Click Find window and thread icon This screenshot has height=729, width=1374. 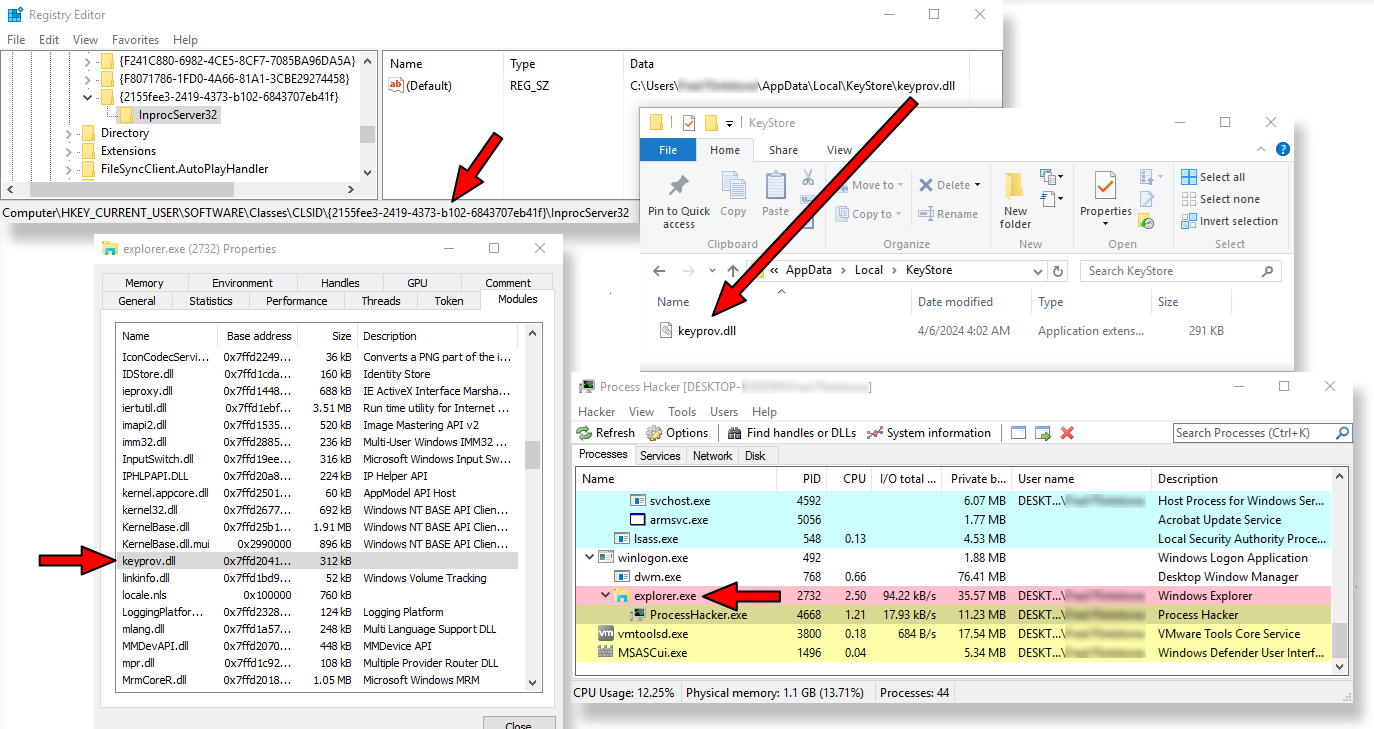tap(1043, 433)
